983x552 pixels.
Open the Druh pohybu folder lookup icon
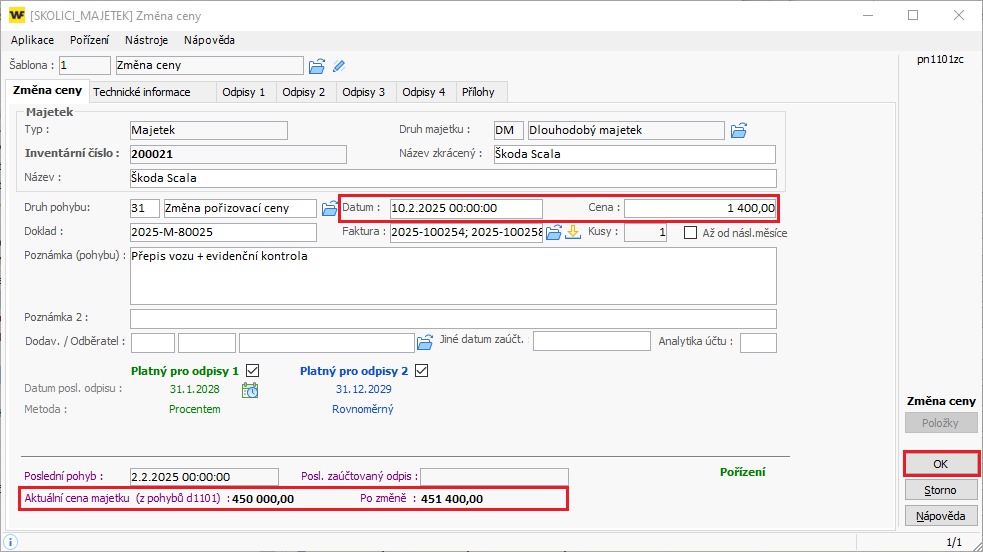click(x=329, y=208)
